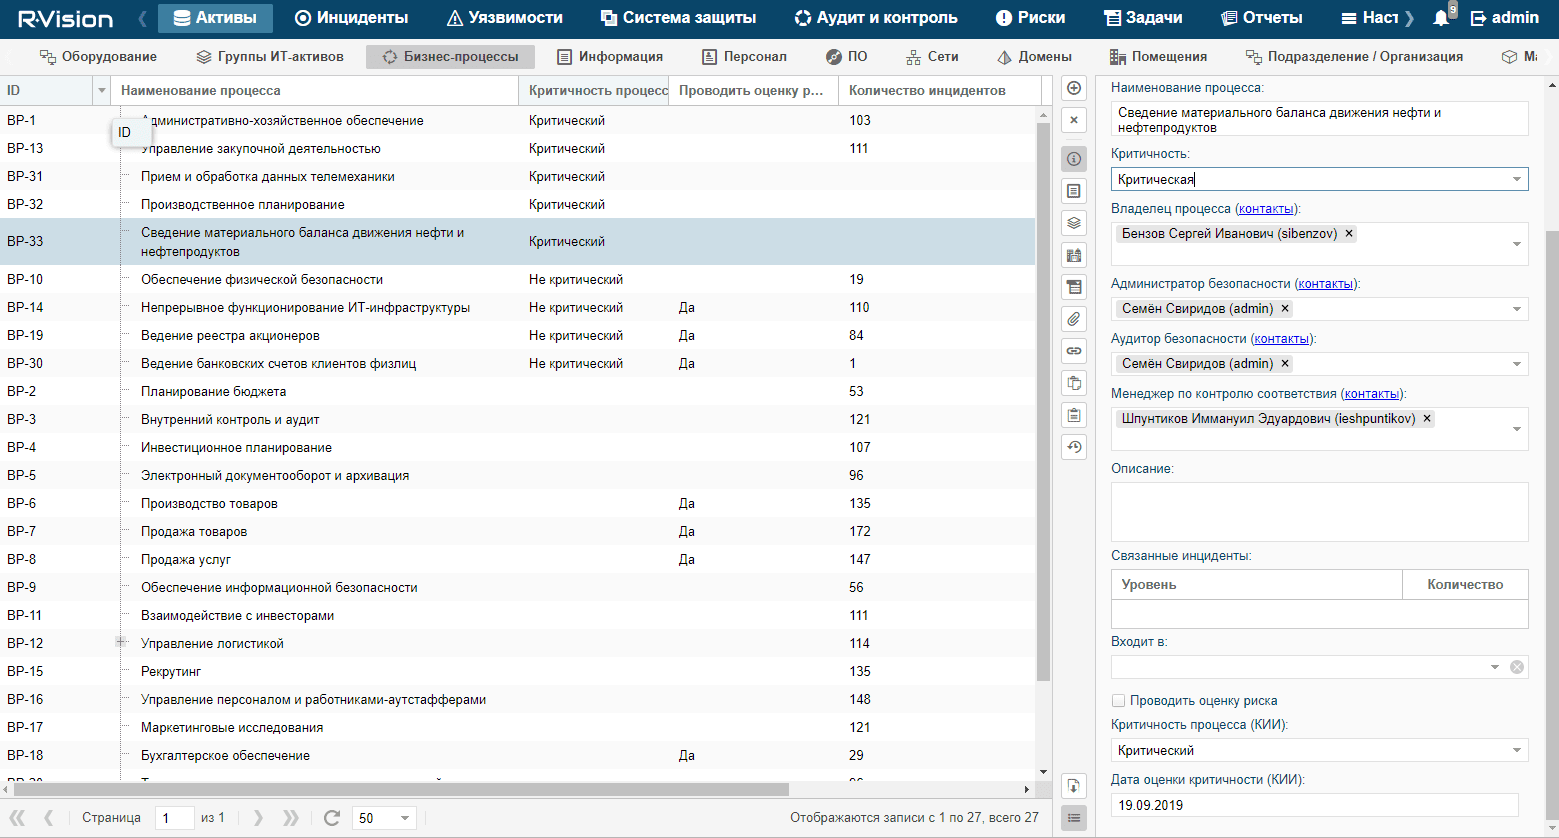The height and width of the screenshot is (838, 1559).
Task: Open the paperclip attachments icon
Action: pos(1074,319)
